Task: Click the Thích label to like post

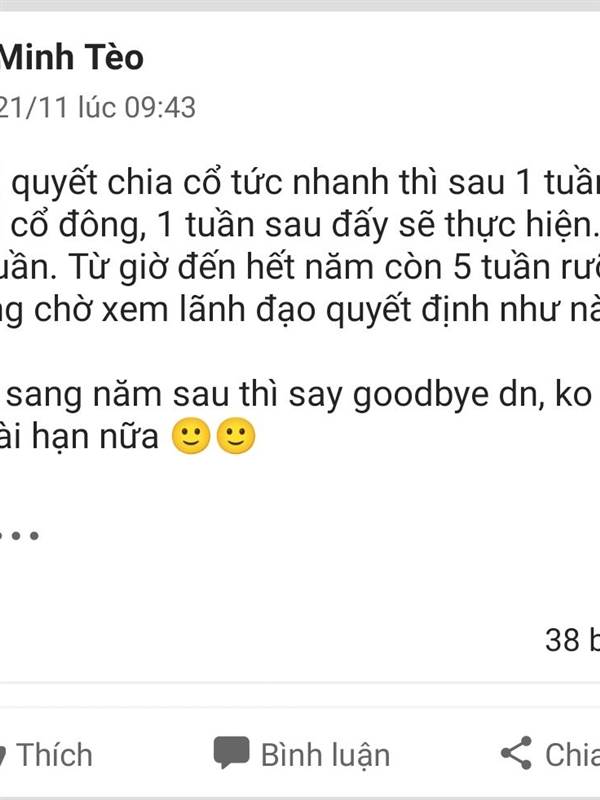Action: tap(55, 755)
